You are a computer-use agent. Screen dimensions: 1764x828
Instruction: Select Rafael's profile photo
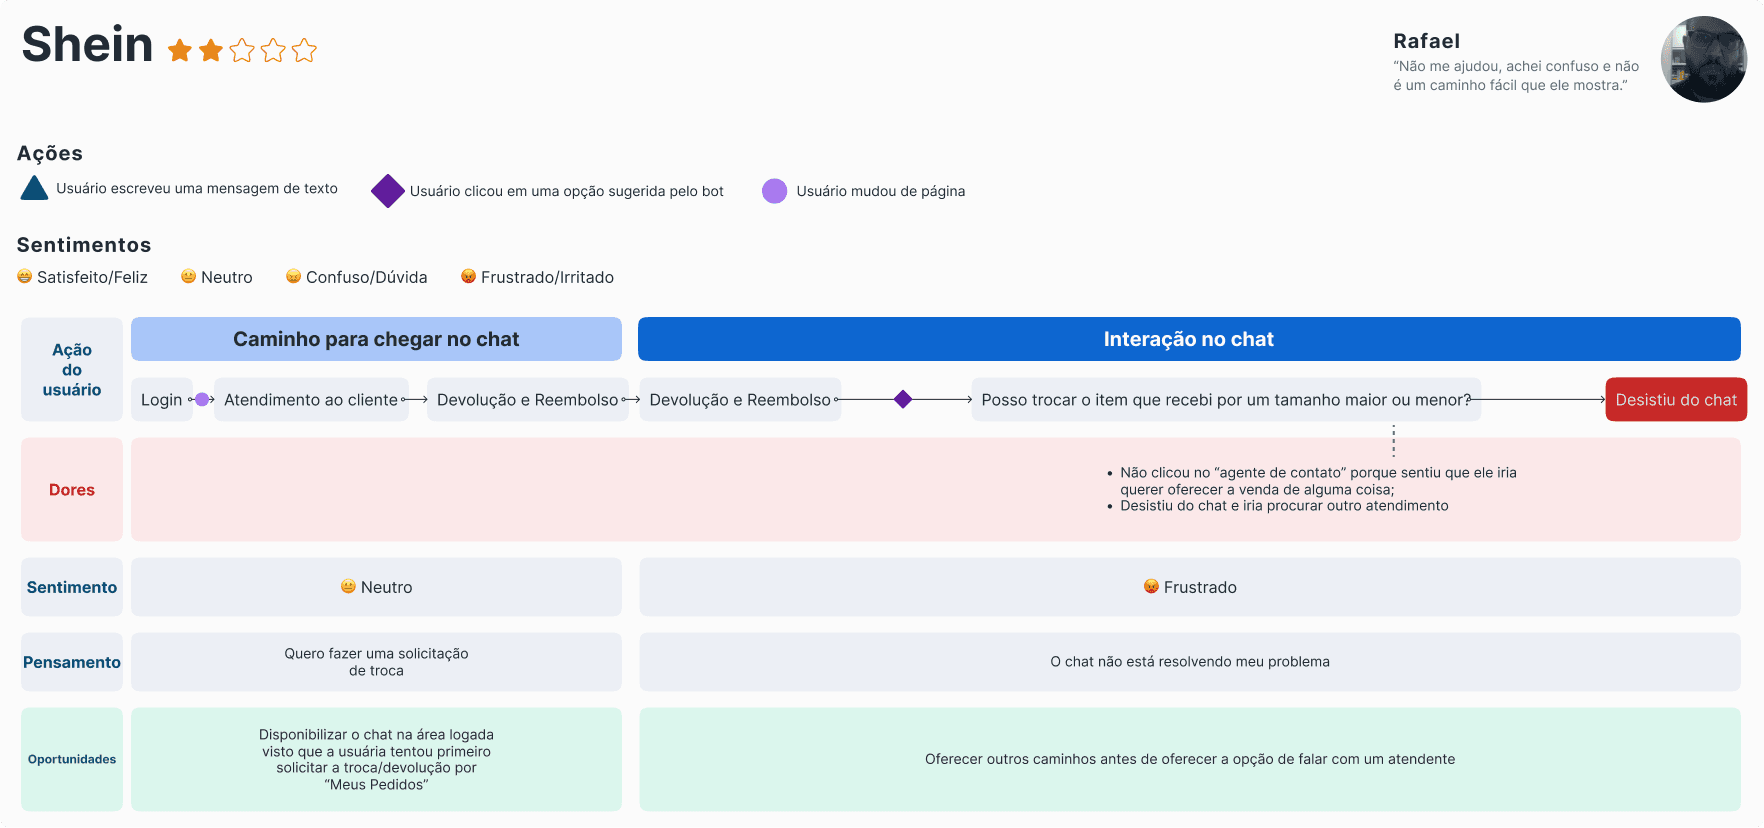point(1704,59)
